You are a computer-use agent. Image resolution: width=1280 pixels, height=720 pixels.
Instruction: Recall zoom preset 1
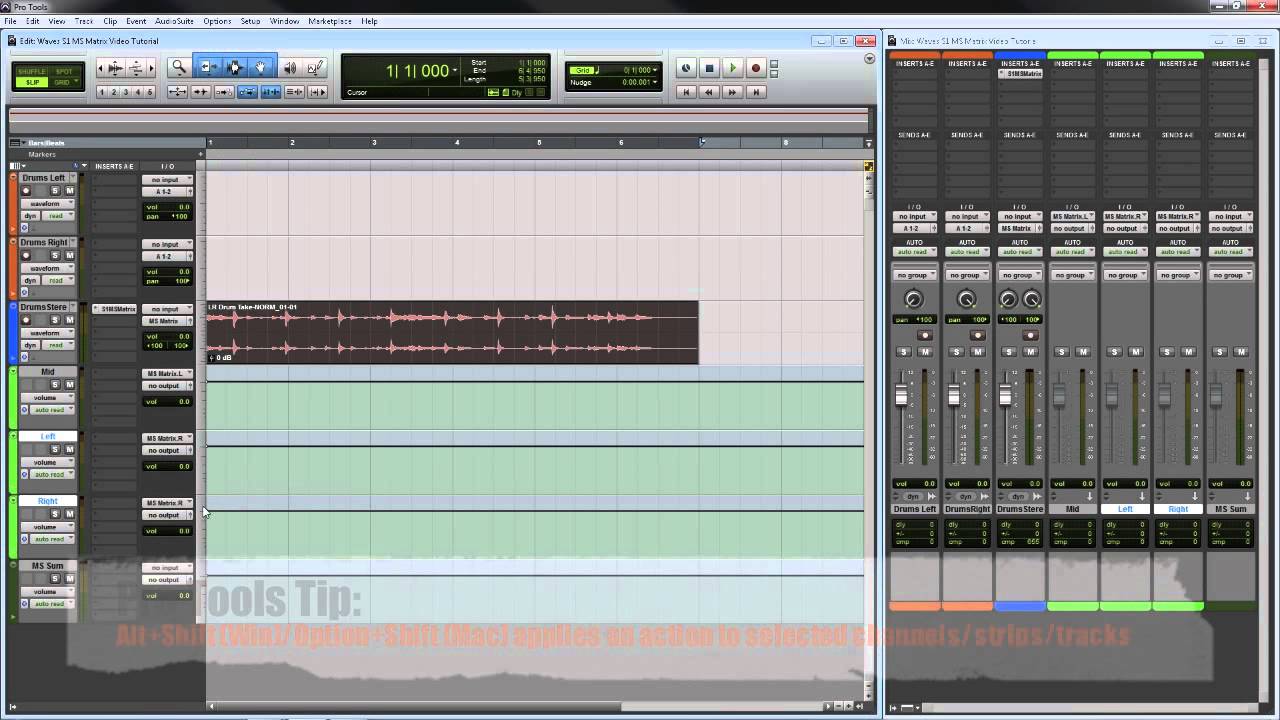click(x=102, y=92)
